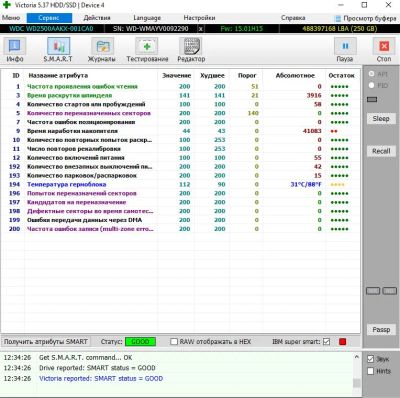Click the red Стоп stop icon
The image size is (400, 398).
(x=384, y=50)
